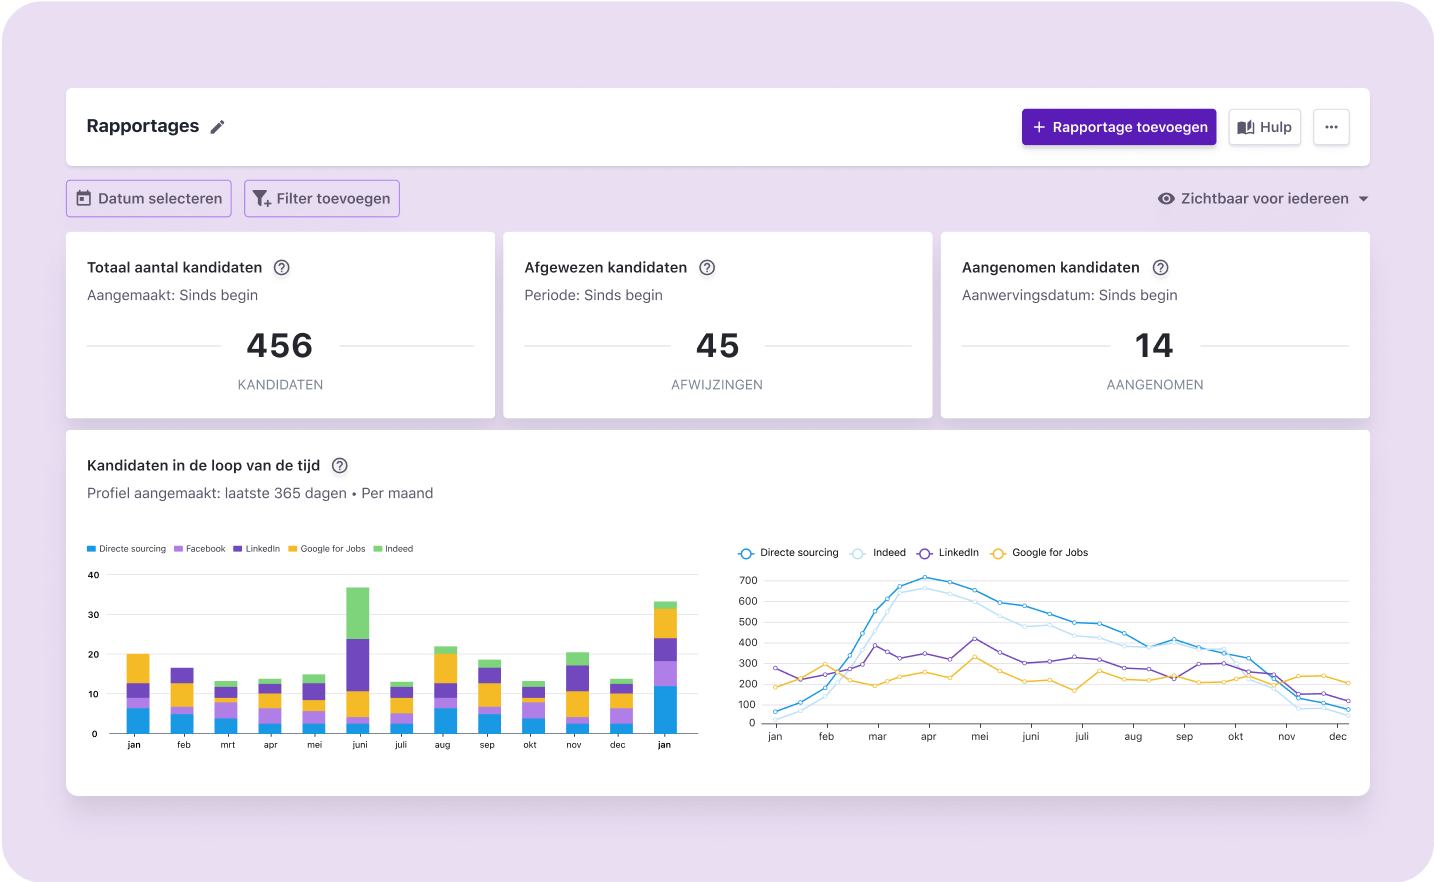Open the overflow menu with three dots
1434x882 pixels.
coord(1331,127)
